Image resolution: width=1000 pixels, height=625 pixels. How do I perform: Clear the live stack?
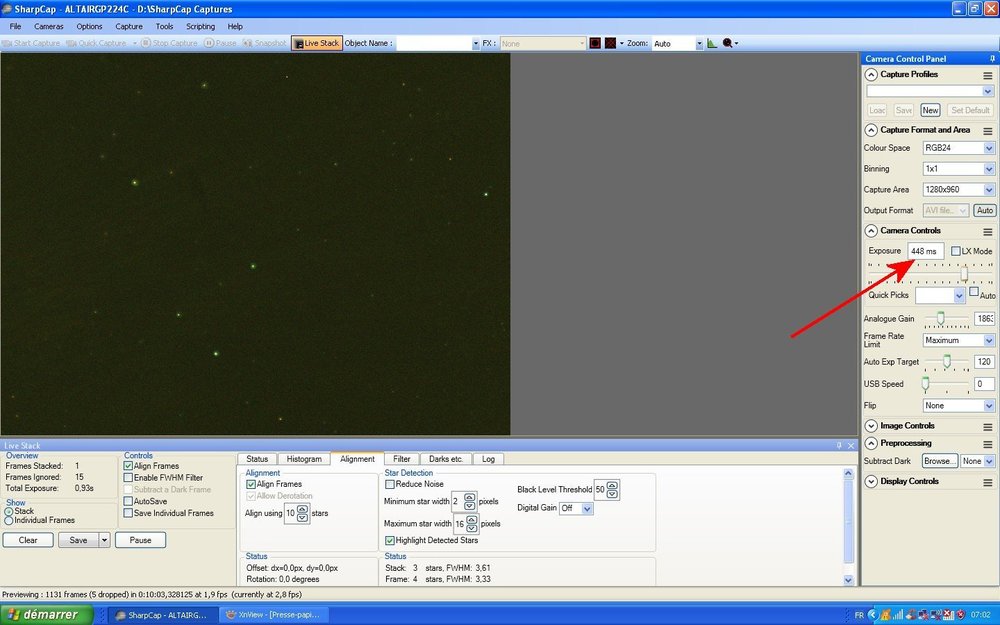28,540
